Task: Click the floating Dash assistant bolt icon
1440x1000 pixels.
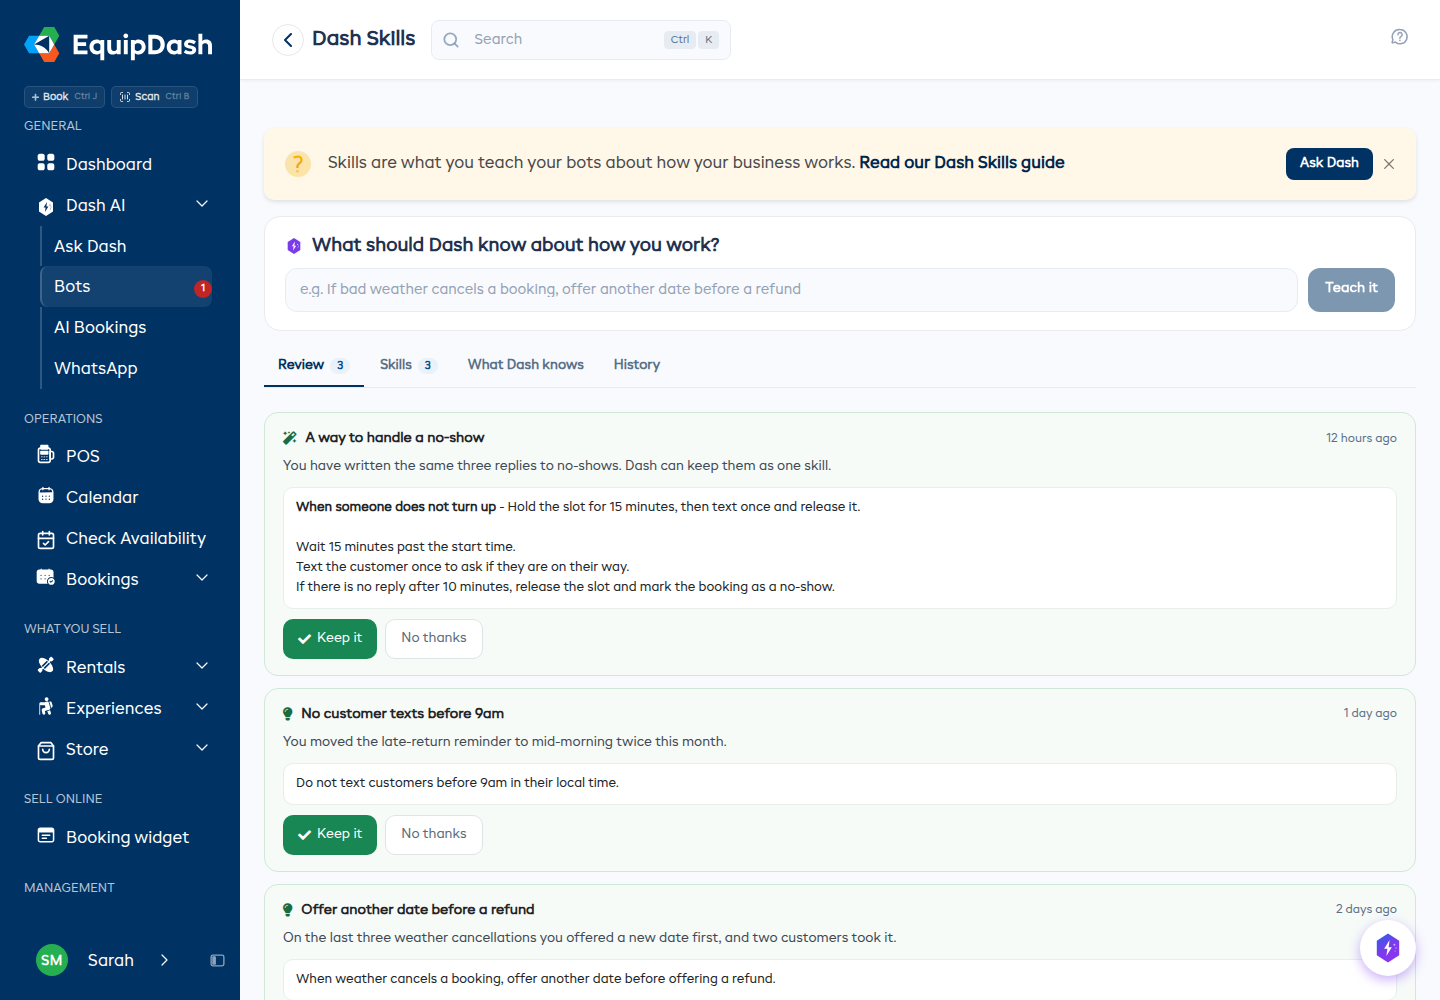Action: [1388, 948]
